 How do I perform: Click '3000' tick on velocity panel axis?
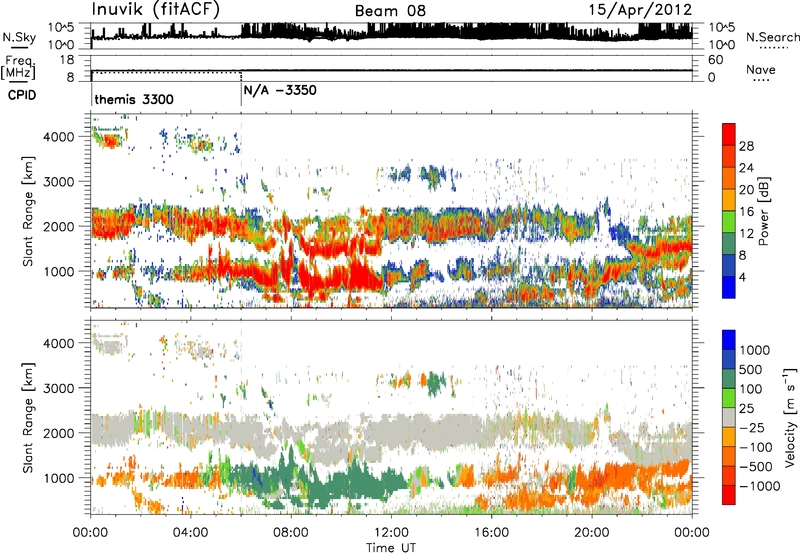point(58,388)
